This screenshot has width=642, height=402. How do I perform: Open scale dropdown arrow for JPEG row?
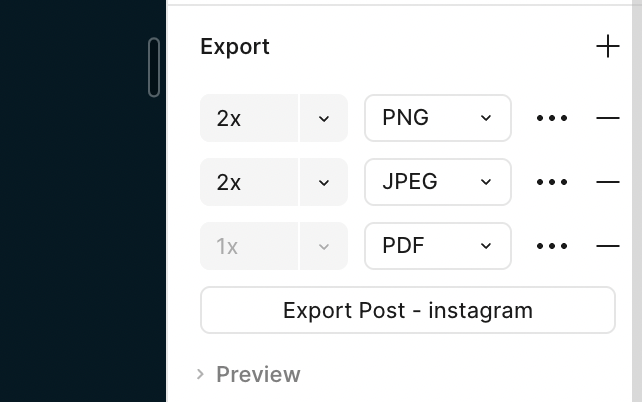coord(324,182)
